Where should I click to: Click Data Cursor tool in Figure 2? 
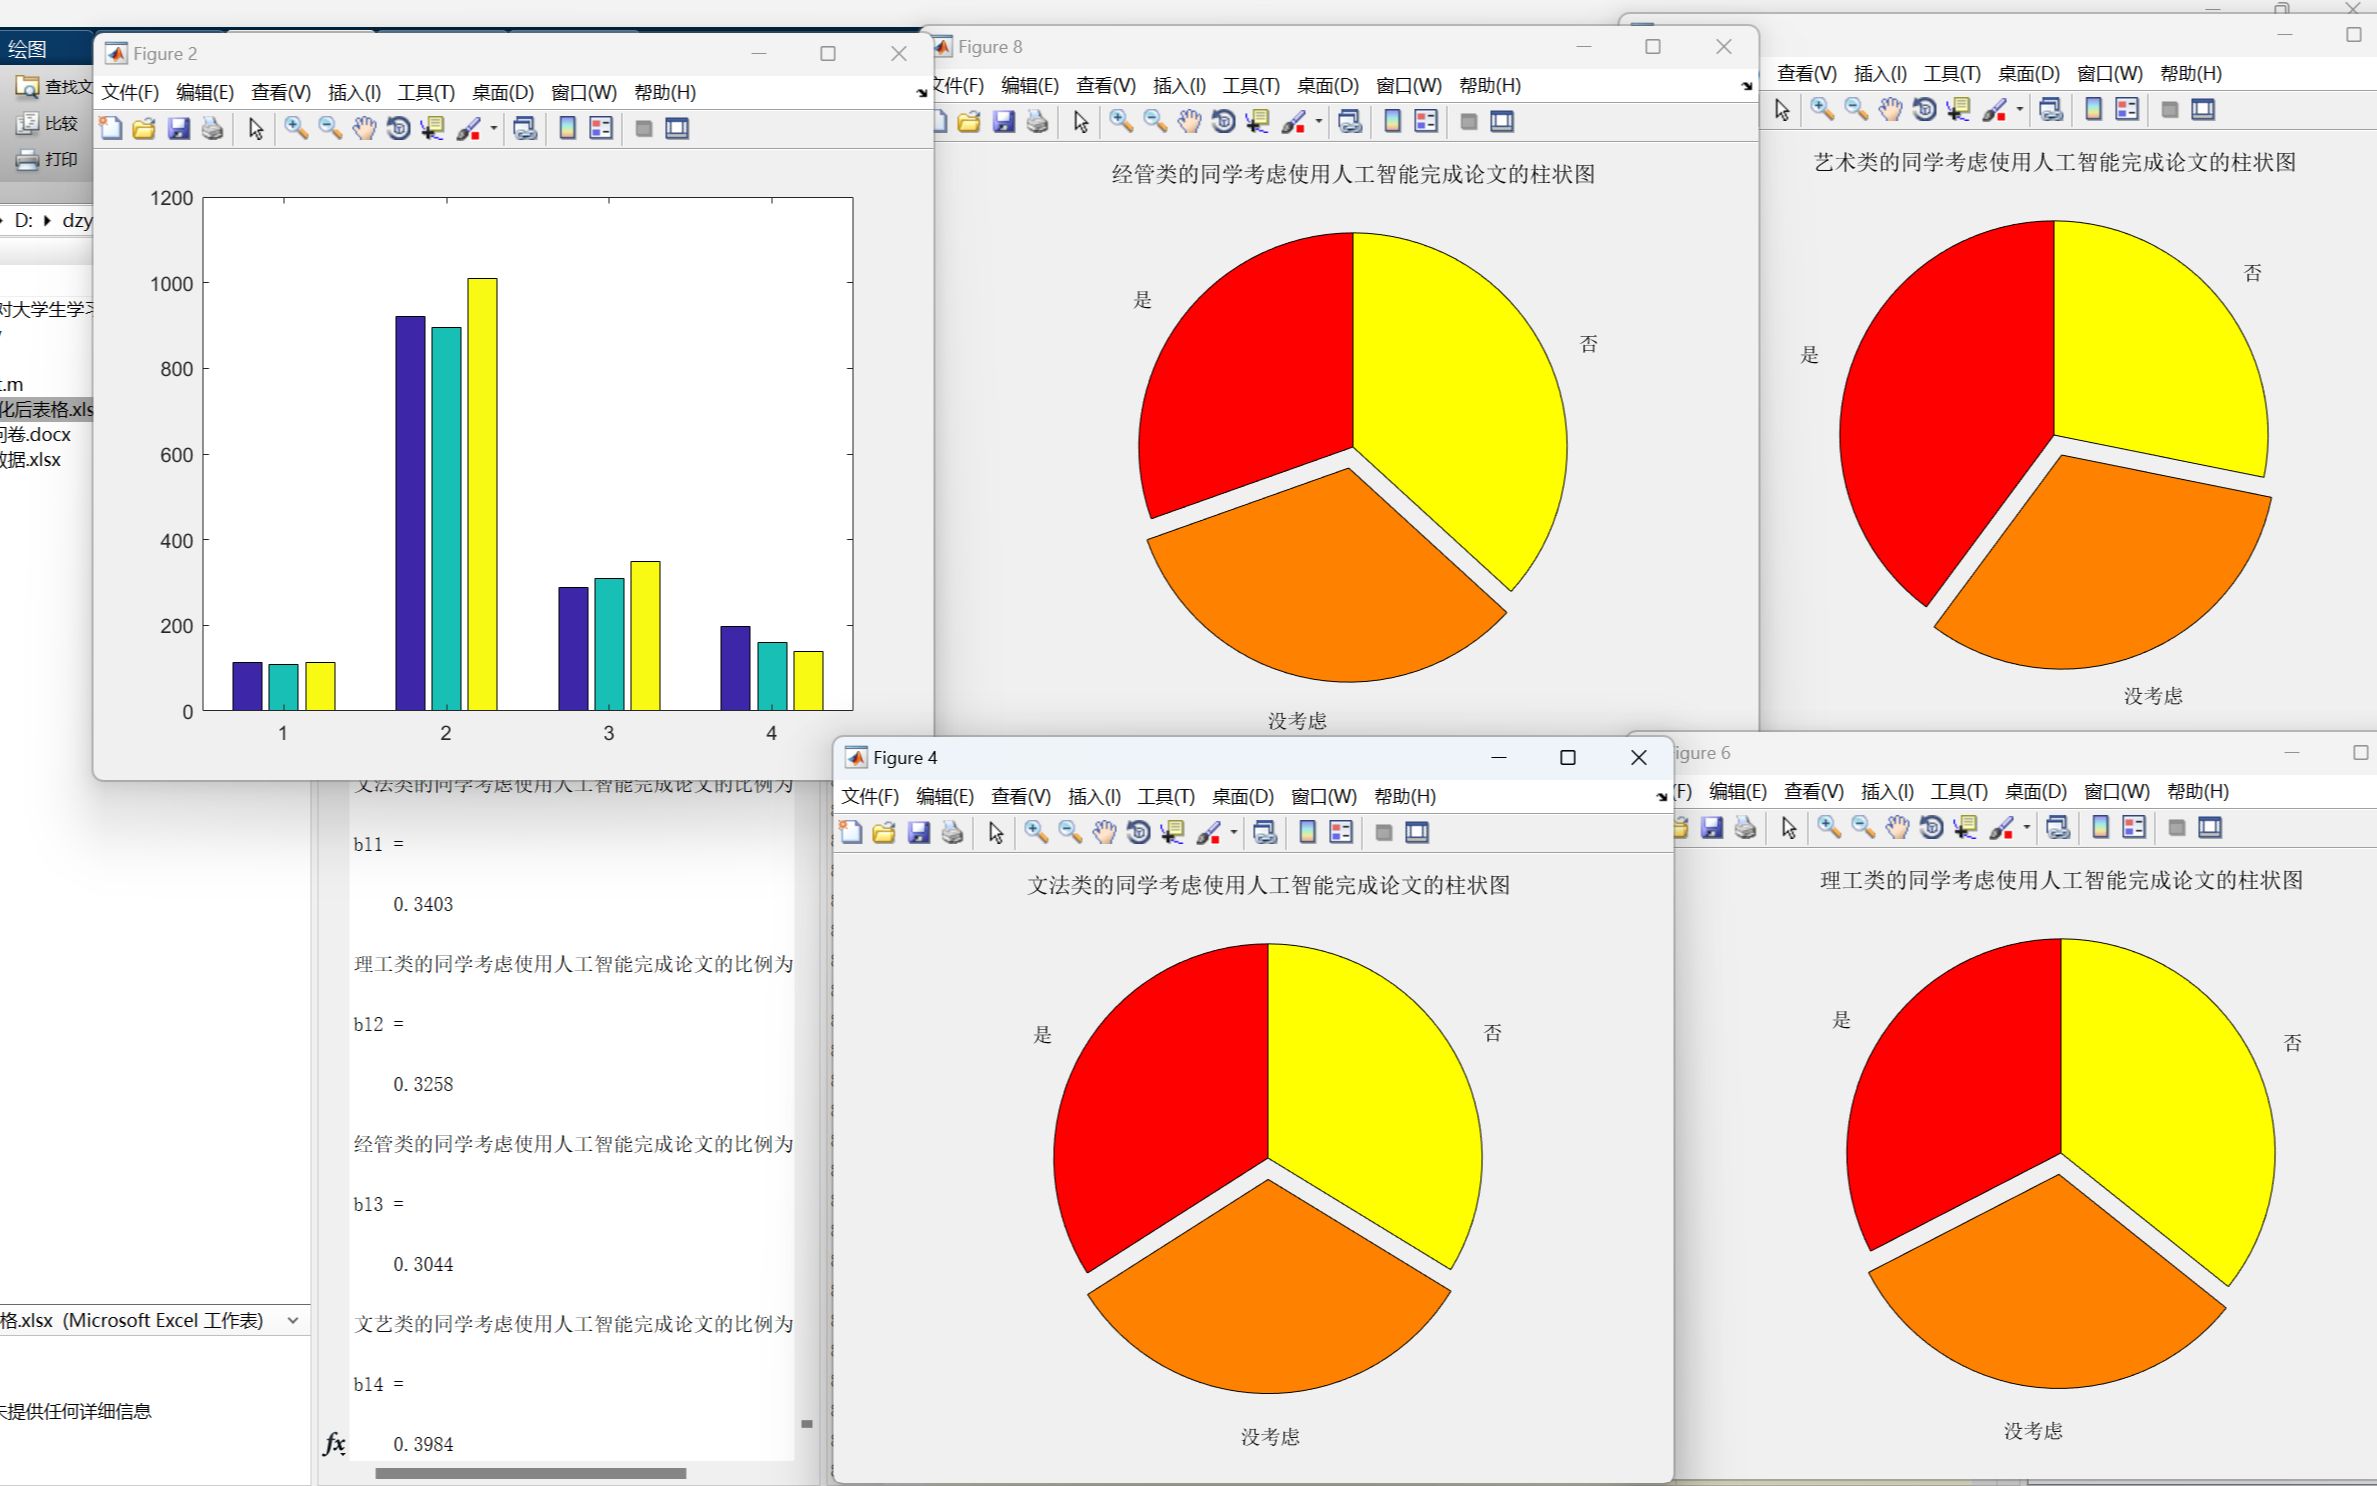(x=432, y=128)
